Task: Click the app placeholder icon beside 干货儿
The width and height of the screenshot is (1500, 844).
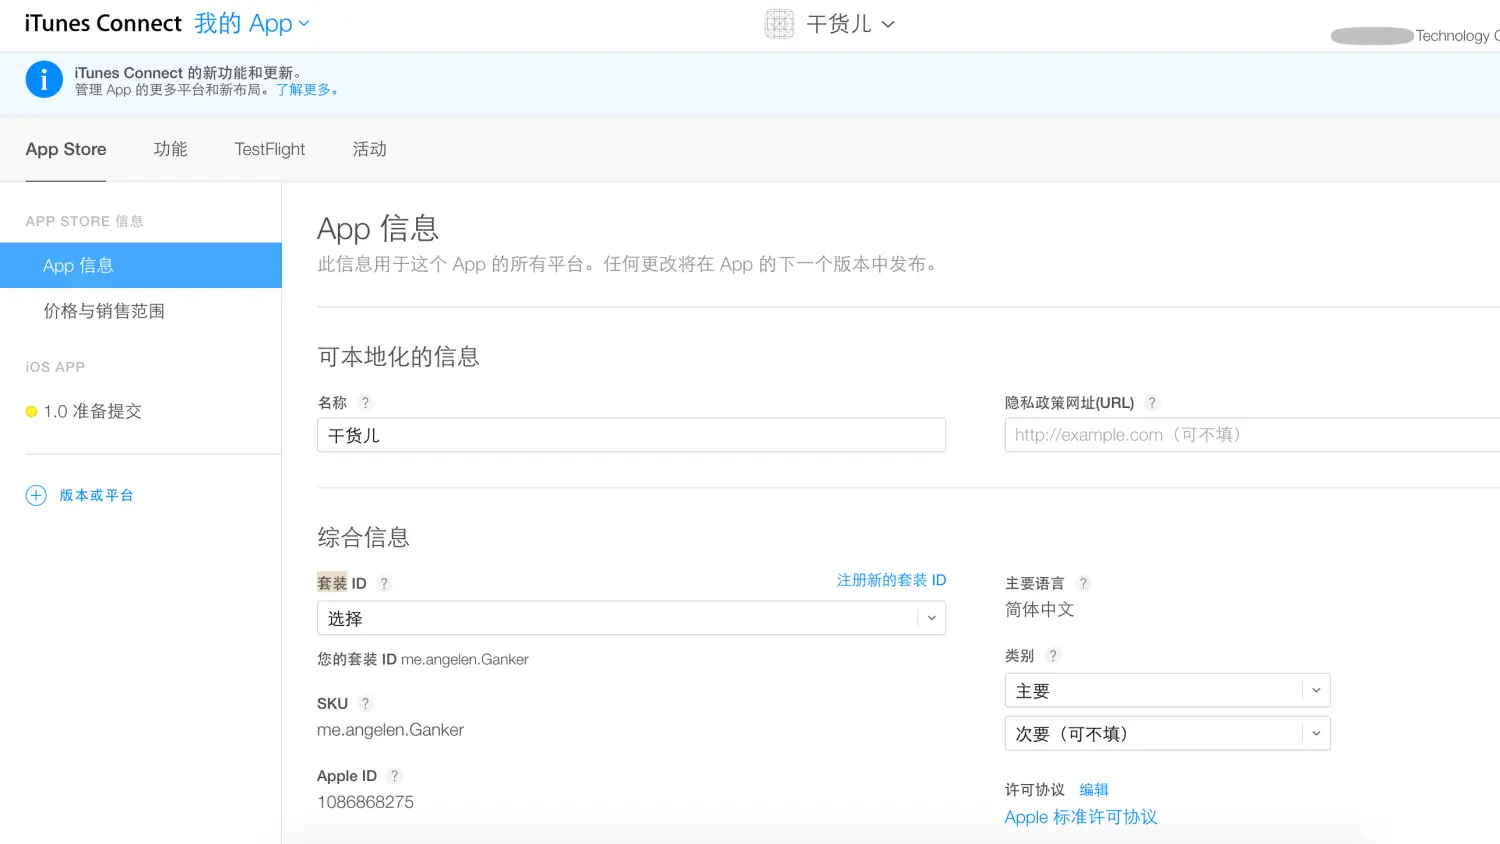Action: pos(779,23)
